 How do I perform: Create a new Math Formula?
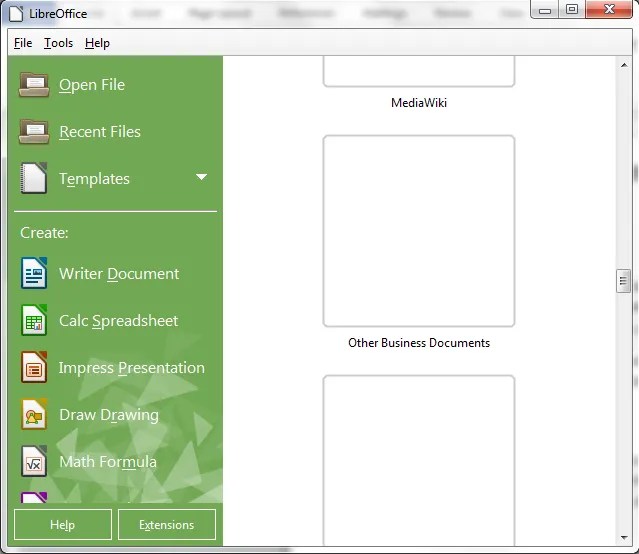108,462
